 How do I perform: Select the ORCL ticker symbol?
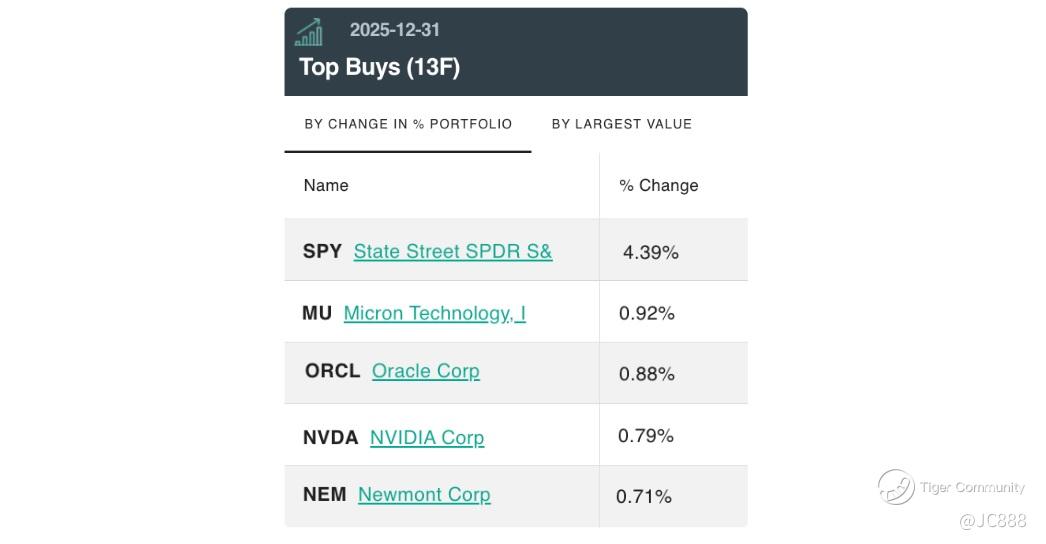point(332,371)
